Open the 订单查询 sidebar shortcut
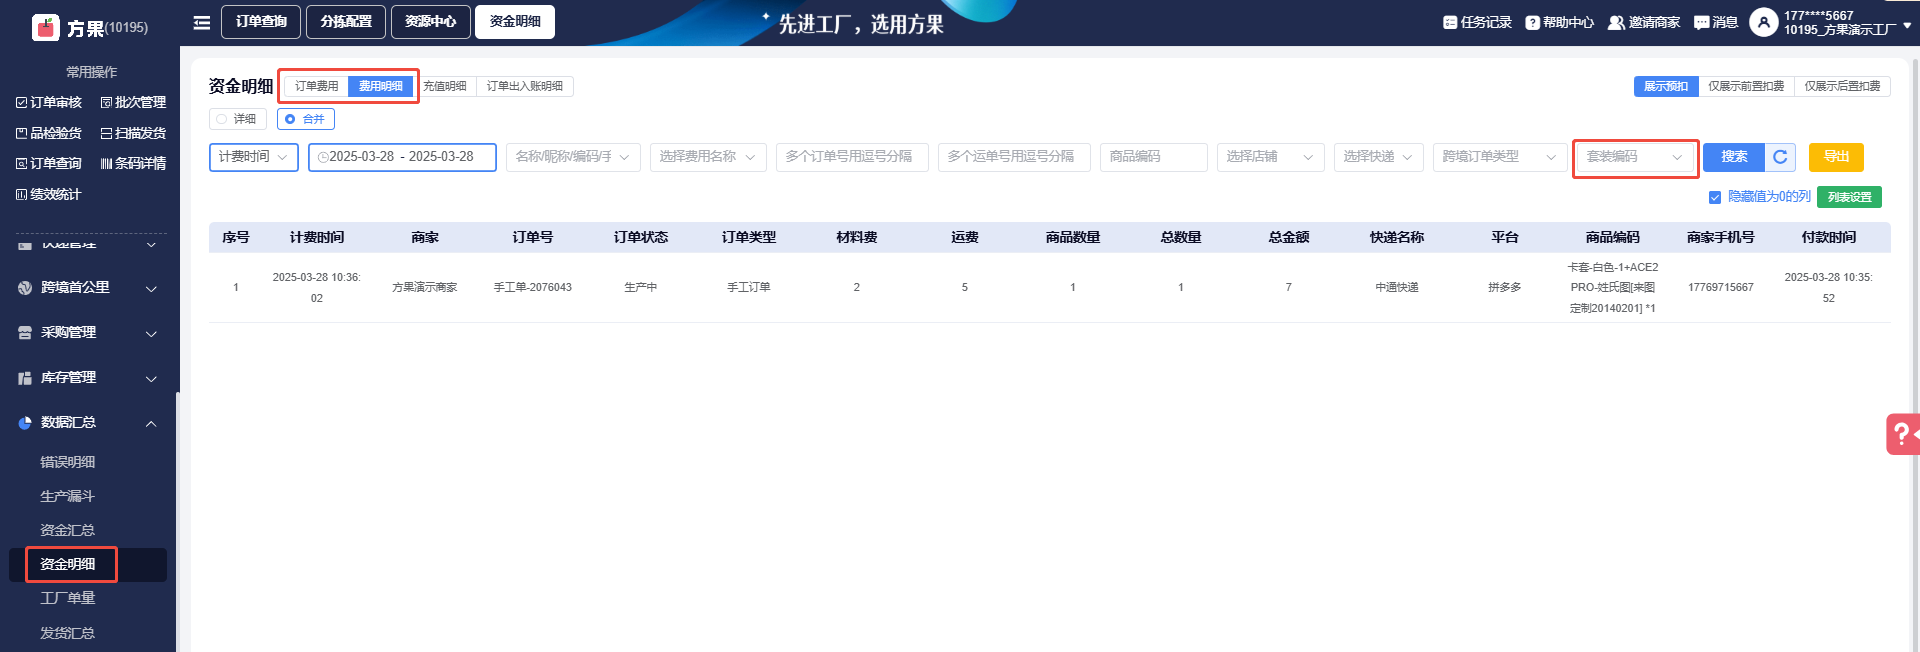Screen dimensions: 1920x652 49,163
